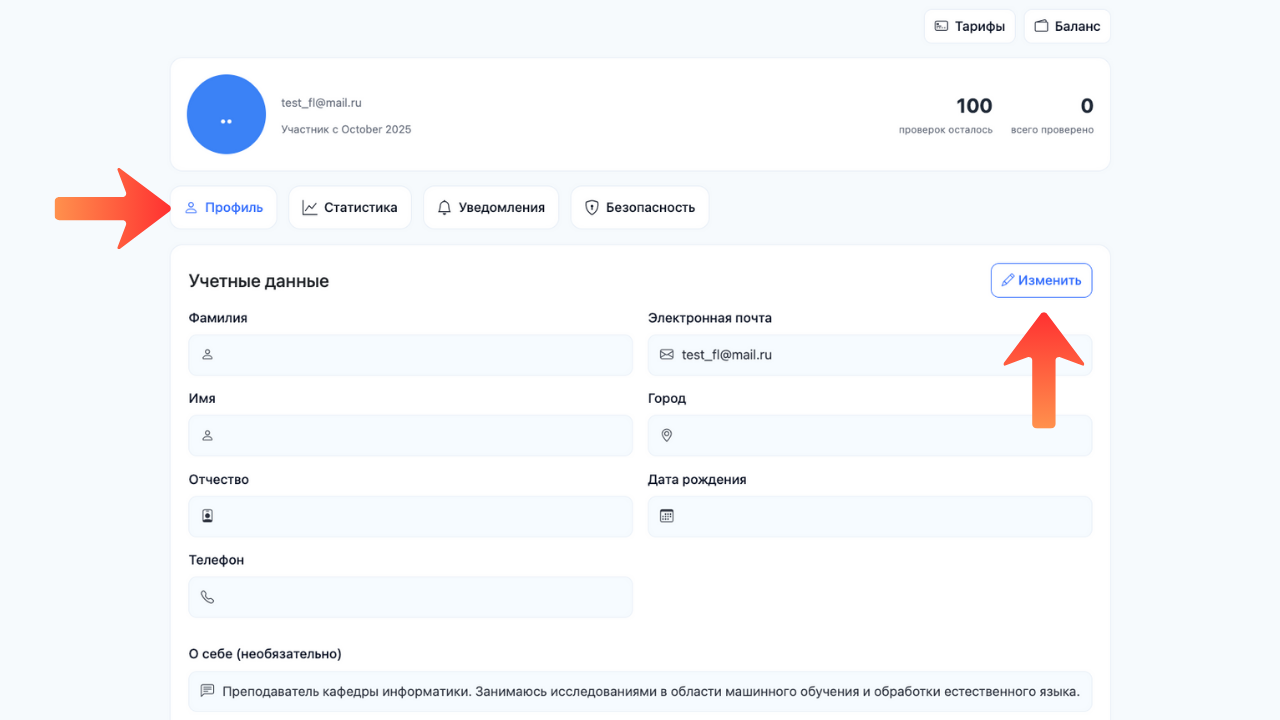Click the phone handset icon in Телефон

(x=208, y=597)
